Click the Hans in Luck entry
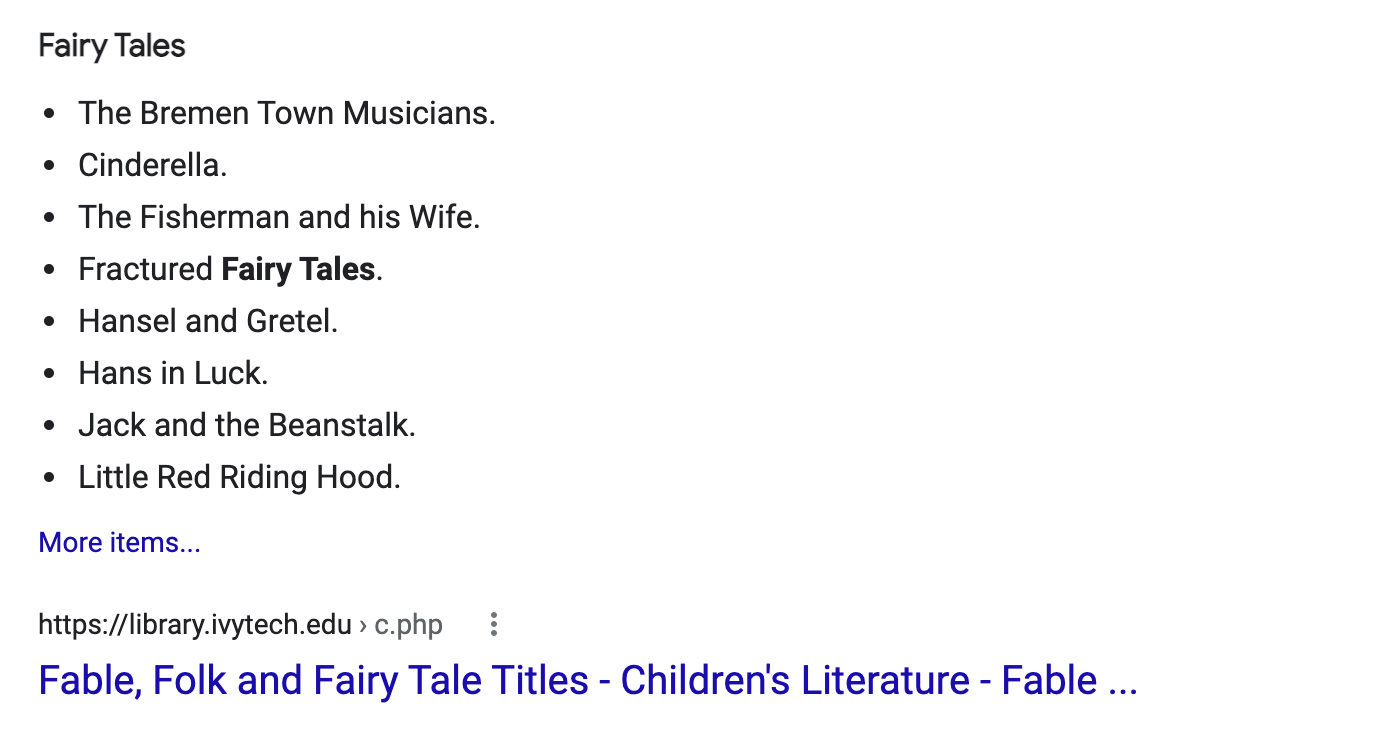This screenshot has width=1400, height=750. (174, 373)
